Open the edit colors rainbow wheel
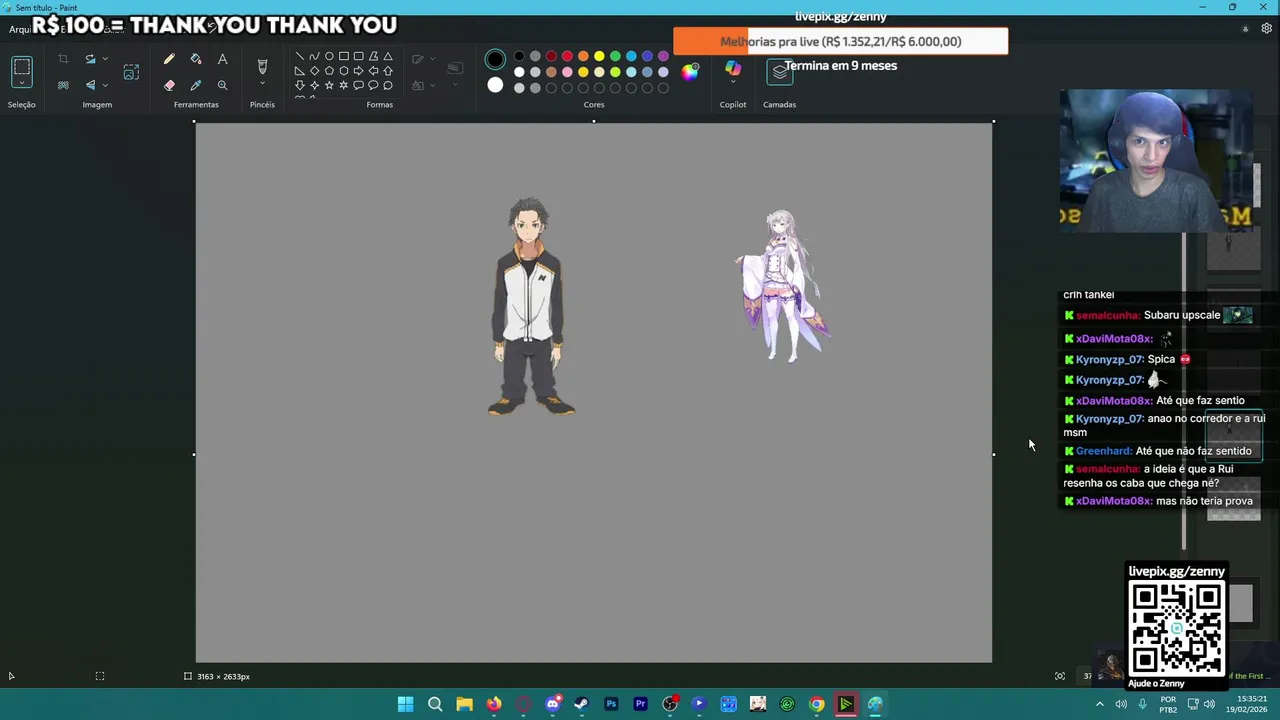Viewport: 1280px width, 720px height. (690, 71)
